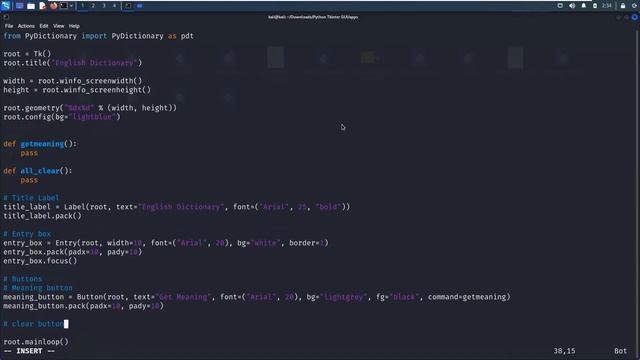The image size is (640, 360).
Task: Launch Firefox from the top panel
Action: (53, 6)
